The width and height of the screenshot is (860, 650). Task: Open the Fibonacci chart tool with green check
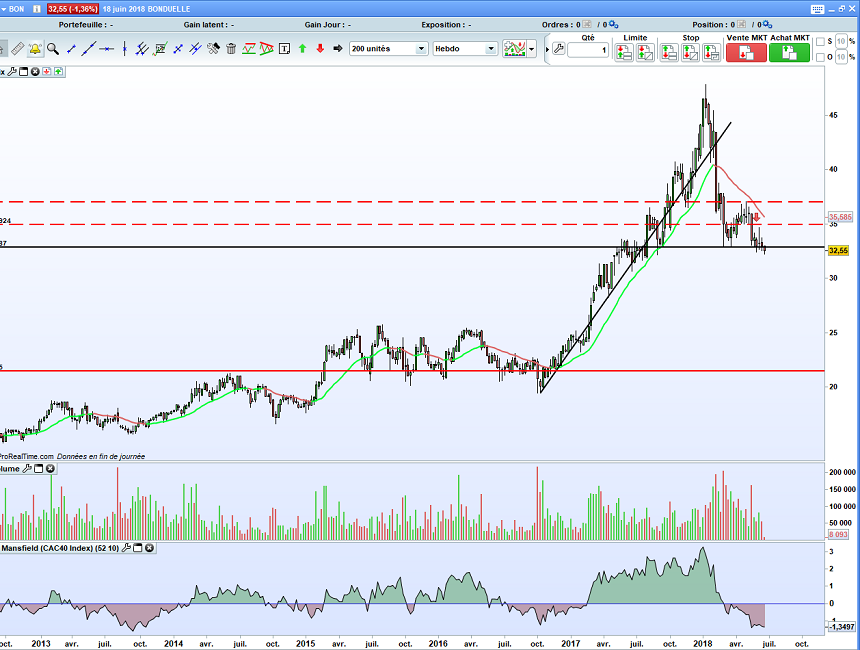coord(160,49)
